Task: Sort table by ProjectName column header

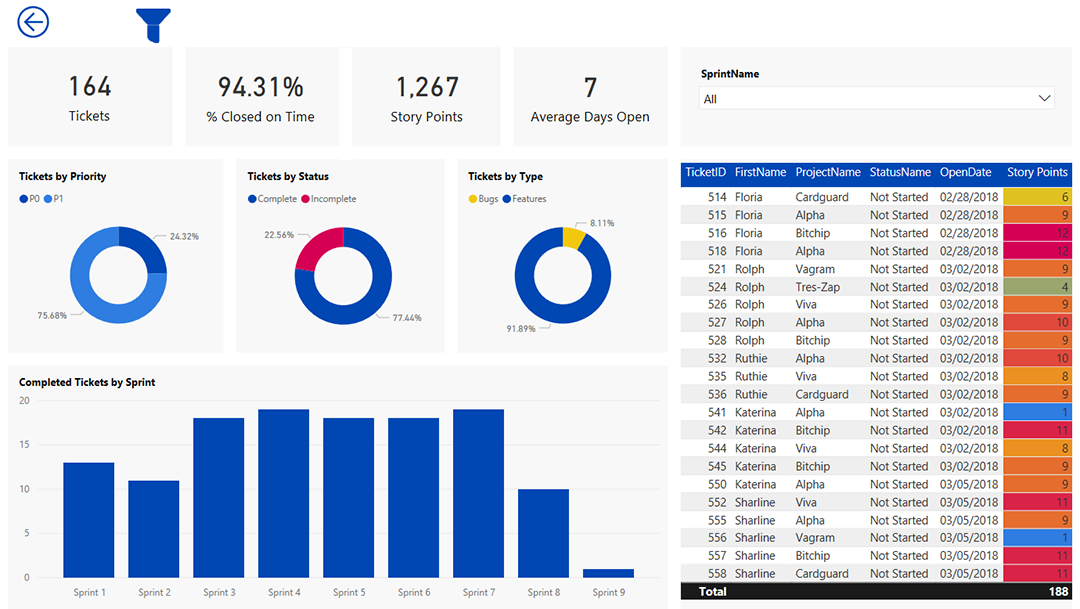Action: 828,172
